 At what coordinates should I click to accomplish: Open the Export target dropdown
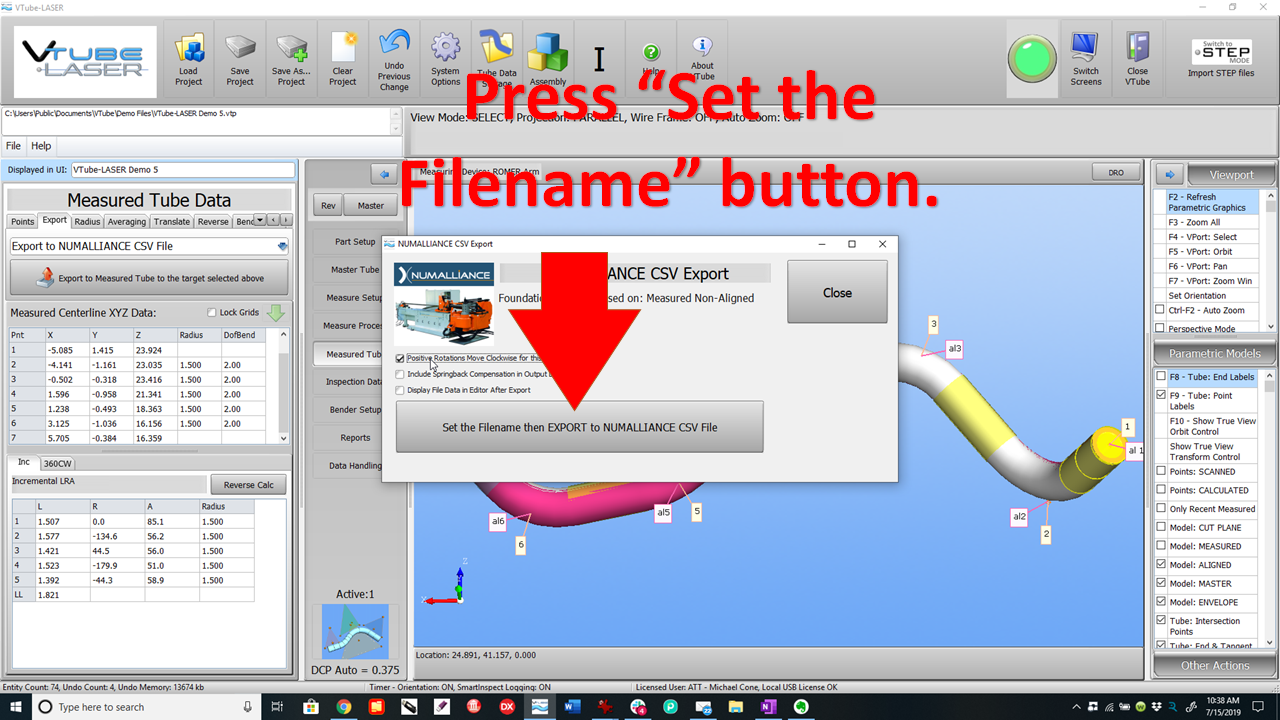point(282,246)
